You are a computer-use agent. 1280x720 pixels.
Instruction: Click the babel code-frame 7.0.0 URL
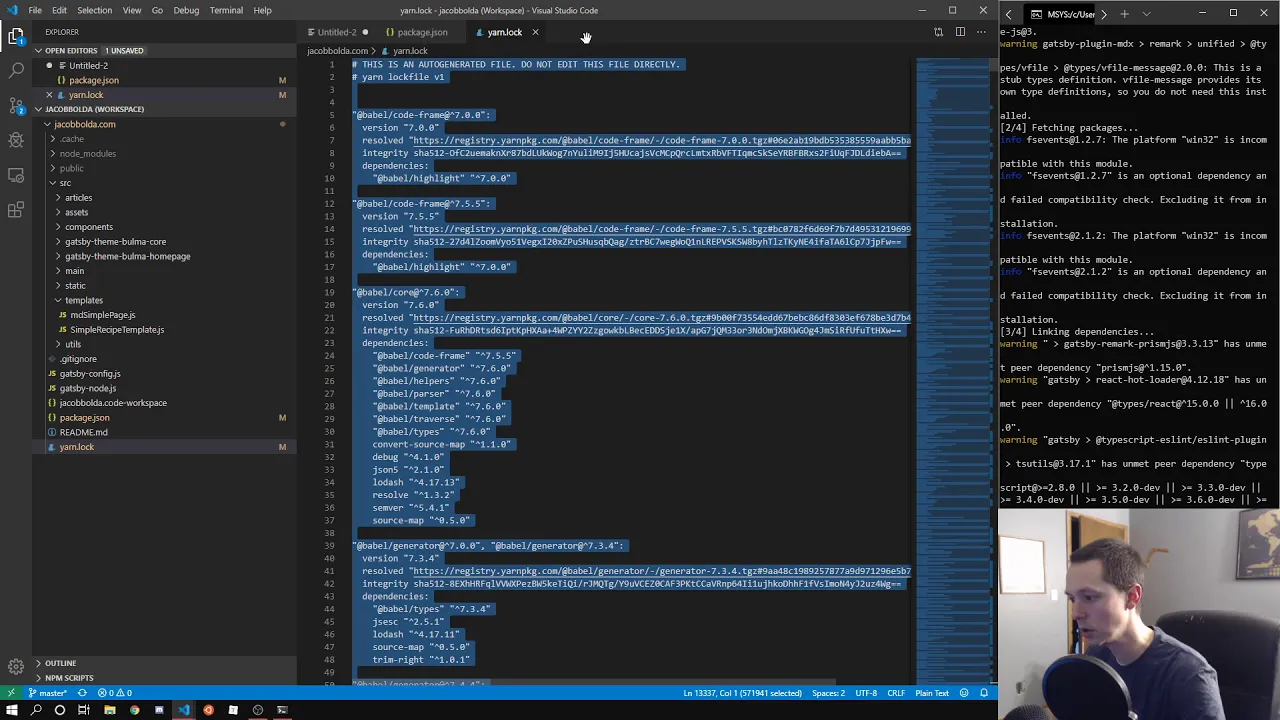click(x=661, y=141)
